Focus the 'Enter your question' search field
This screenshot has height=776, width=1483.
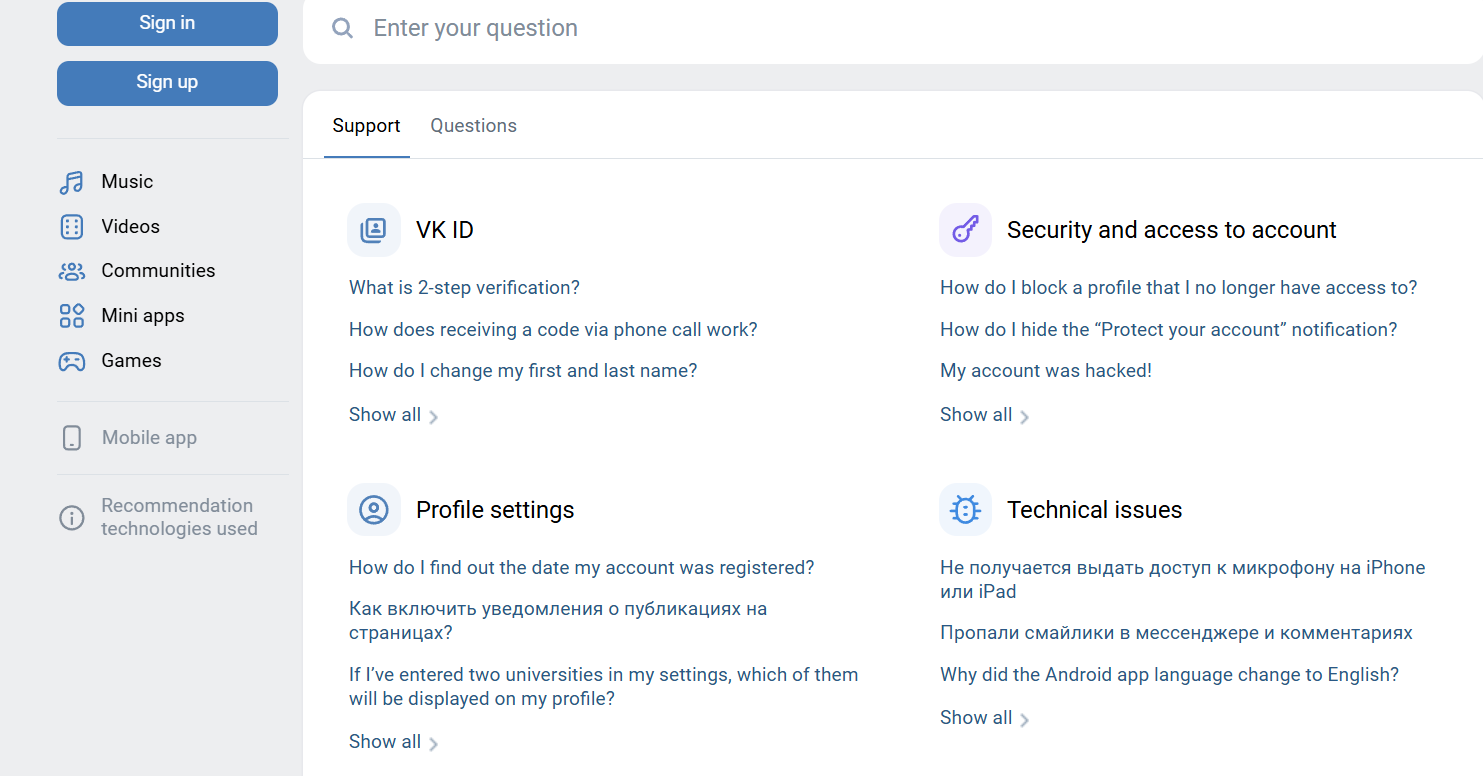[x=800, y=28]
